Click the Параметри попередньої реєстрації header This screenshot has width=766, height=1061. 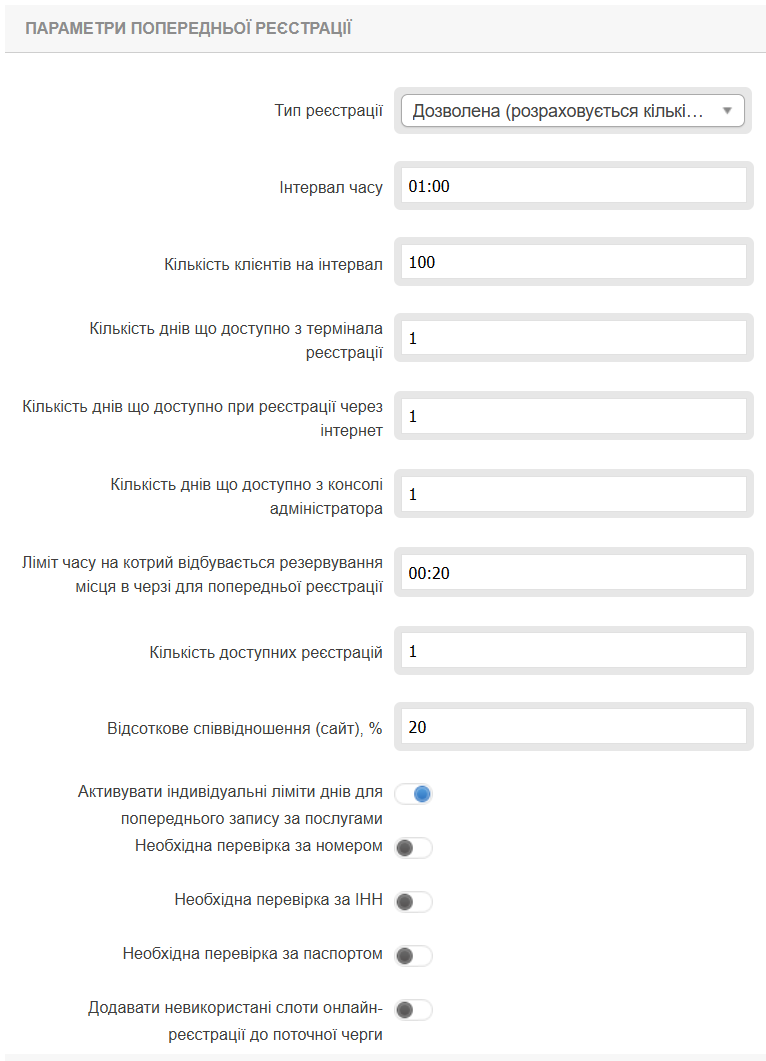click(188, 27)
